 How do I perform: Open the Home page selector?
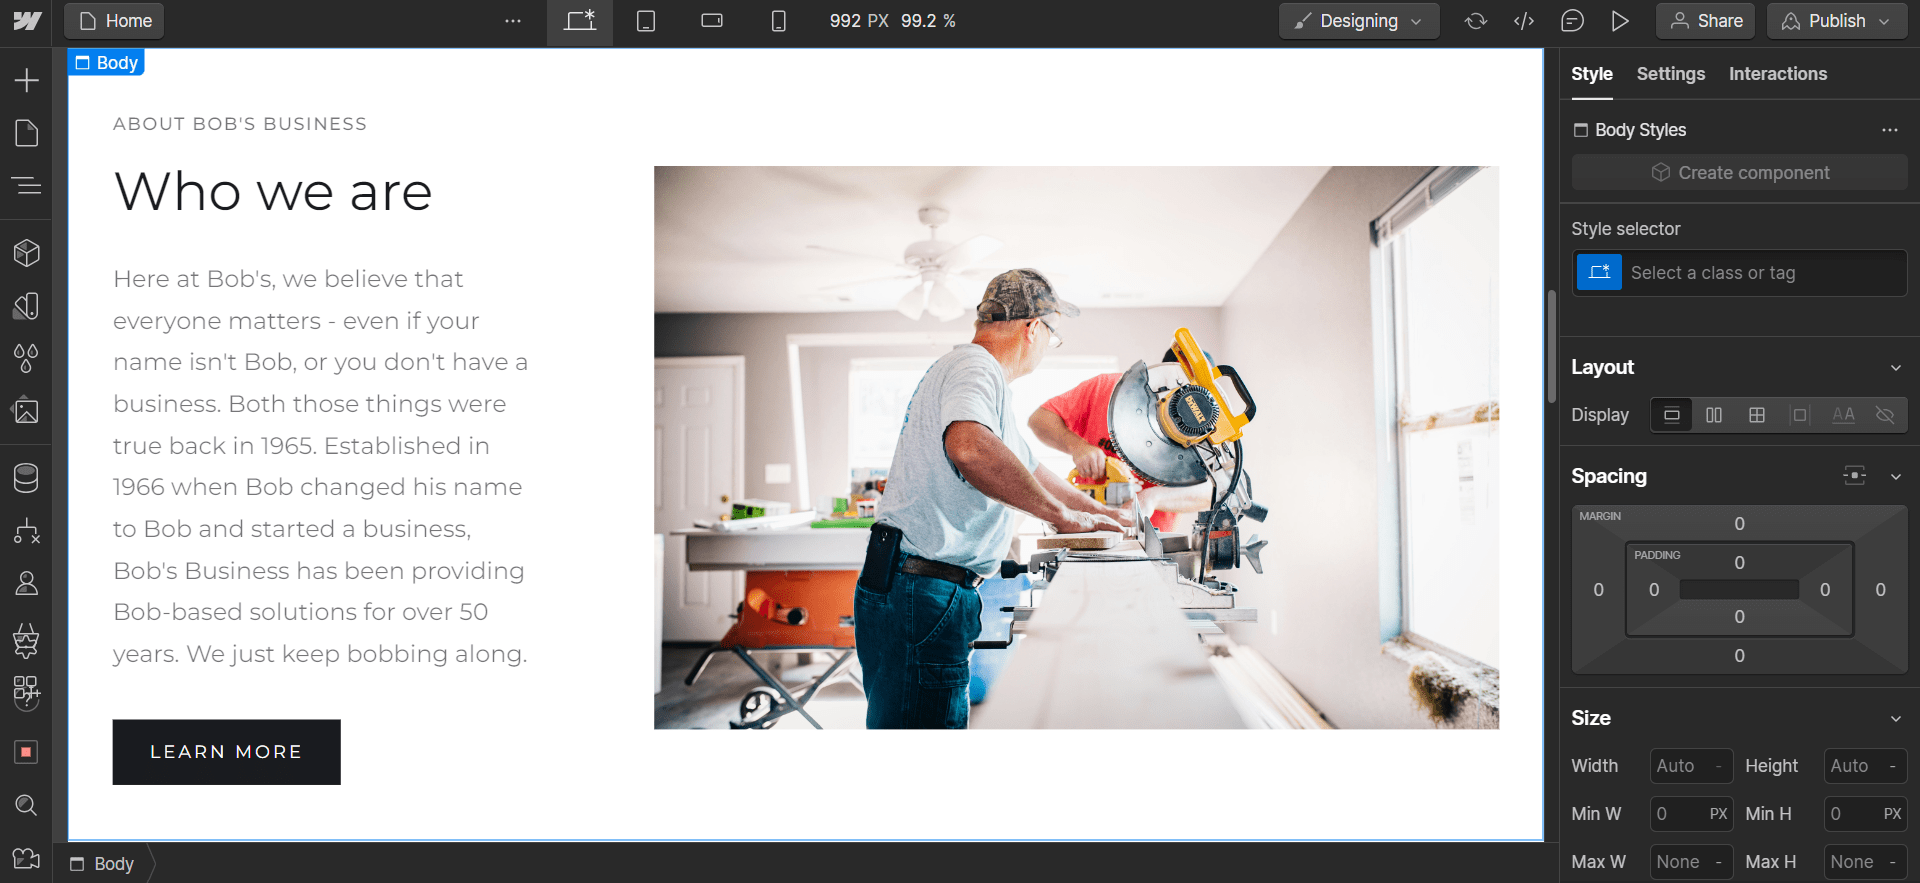pos(114,21)
